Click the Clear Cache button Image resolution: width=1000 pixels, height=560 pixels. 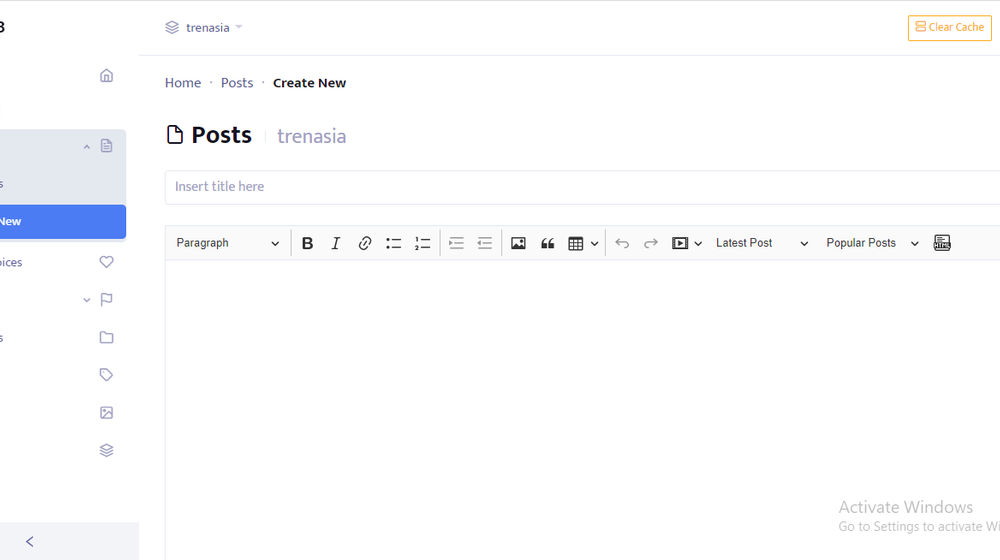pos(950,27)
